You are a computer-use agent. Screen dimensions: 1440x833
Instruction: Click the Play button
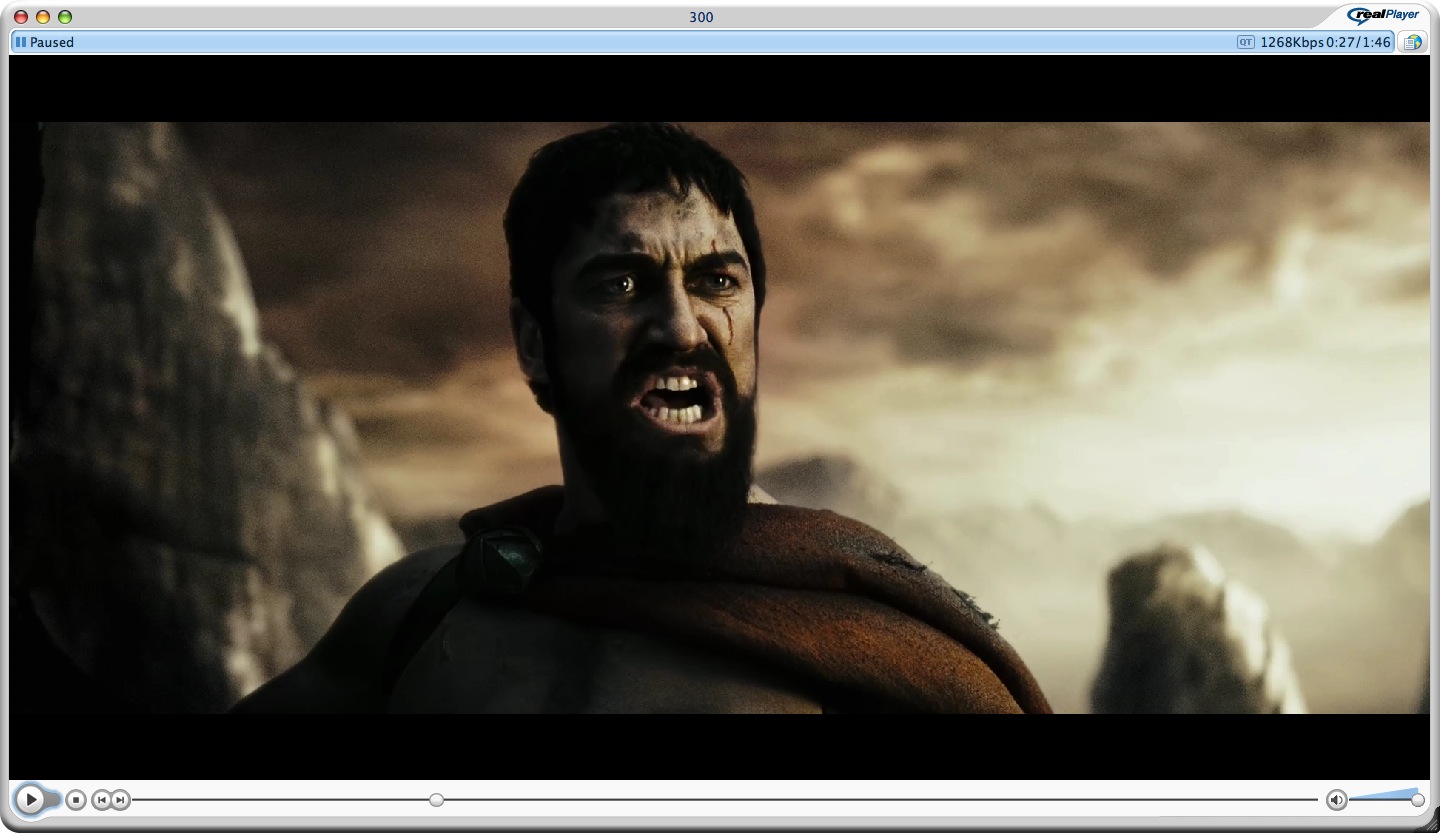[31, 799]
